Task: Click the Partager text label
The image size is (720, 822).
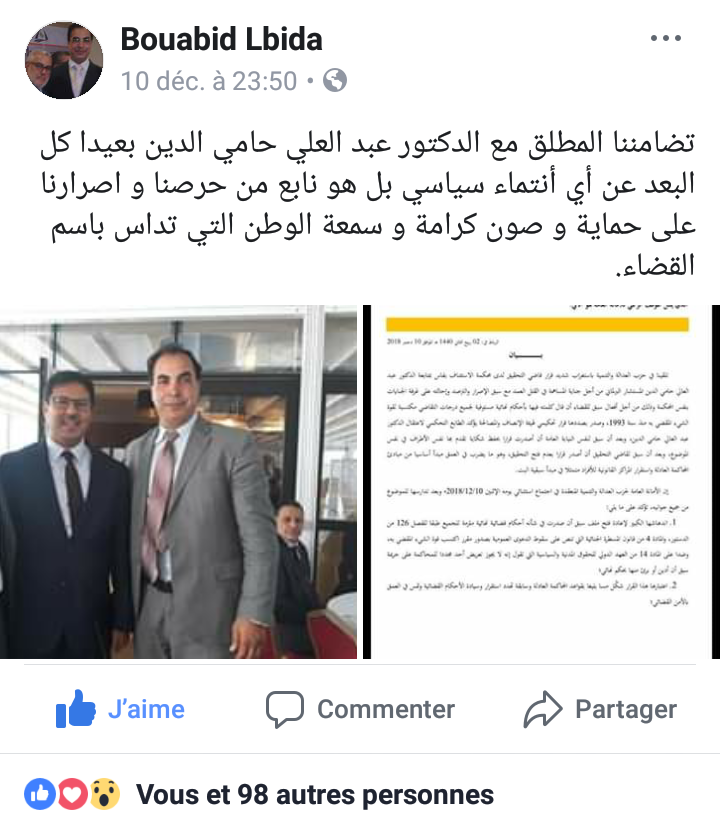Action: (626, 709)
